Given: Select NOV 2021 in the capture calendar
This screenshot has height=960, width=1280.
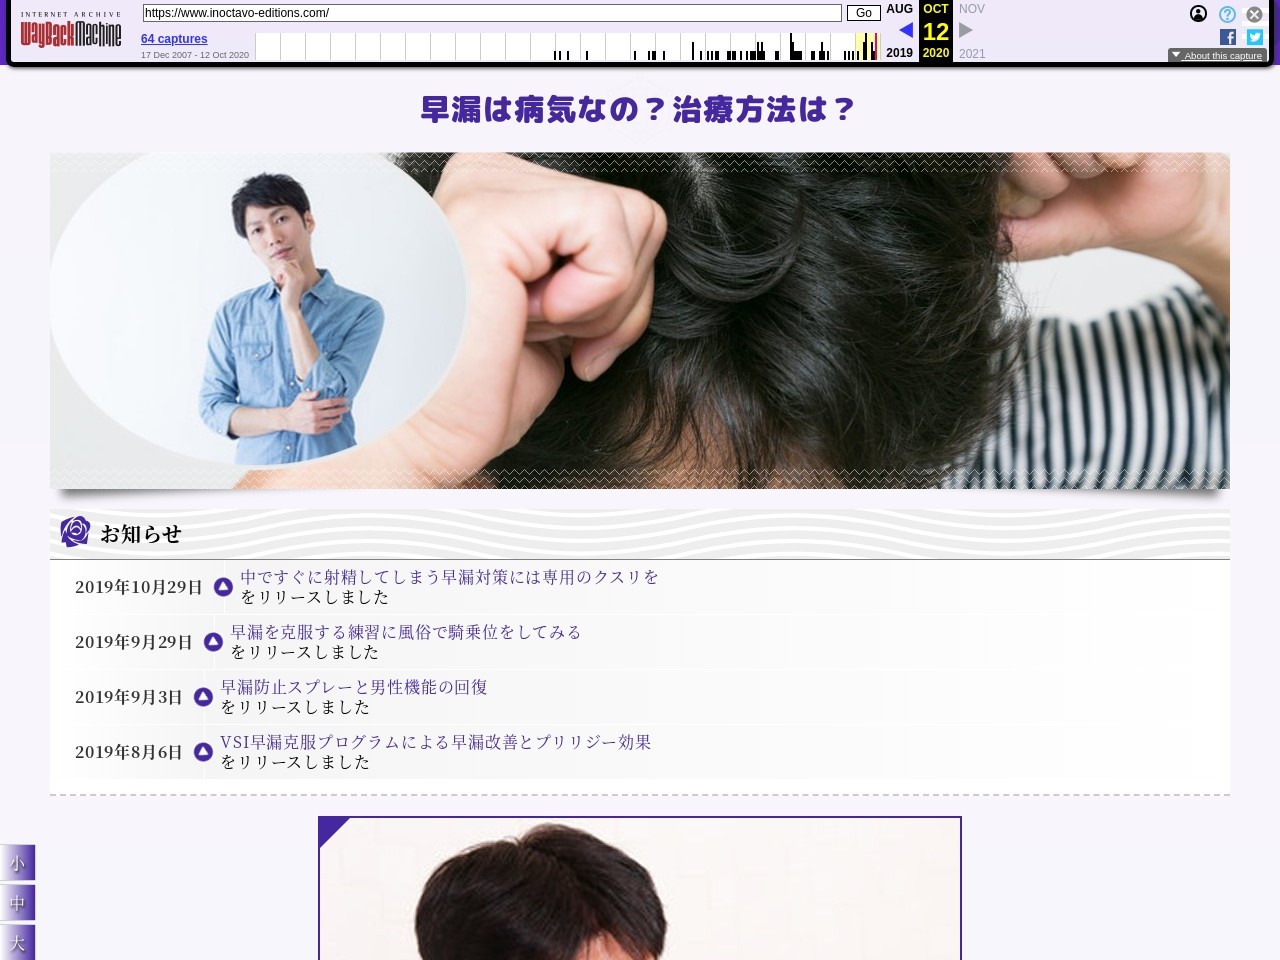Looking at the screenshot, I should click(x=971, y=10).
